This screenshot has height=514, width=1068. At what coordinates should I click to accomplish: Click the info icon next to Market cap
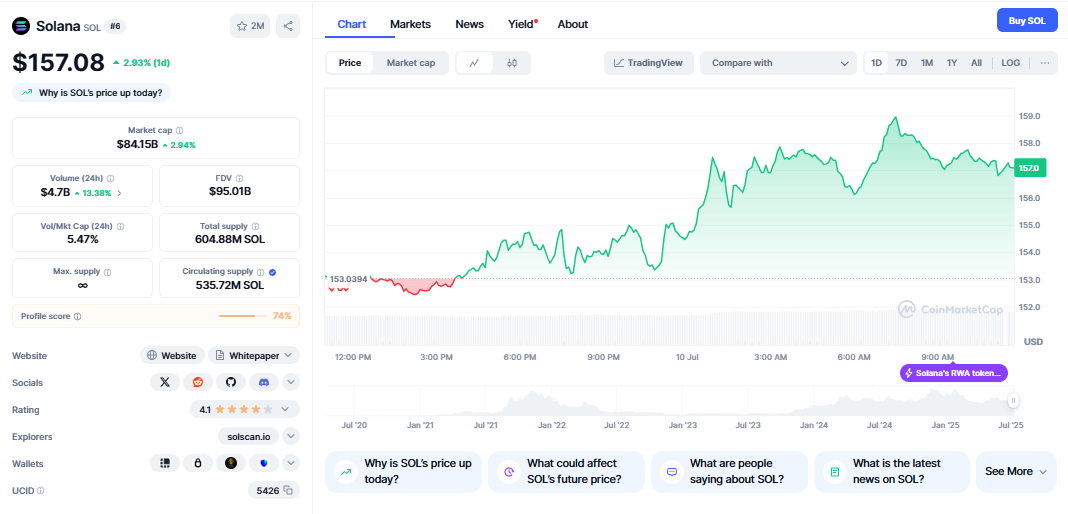click(x=180, y=130)
